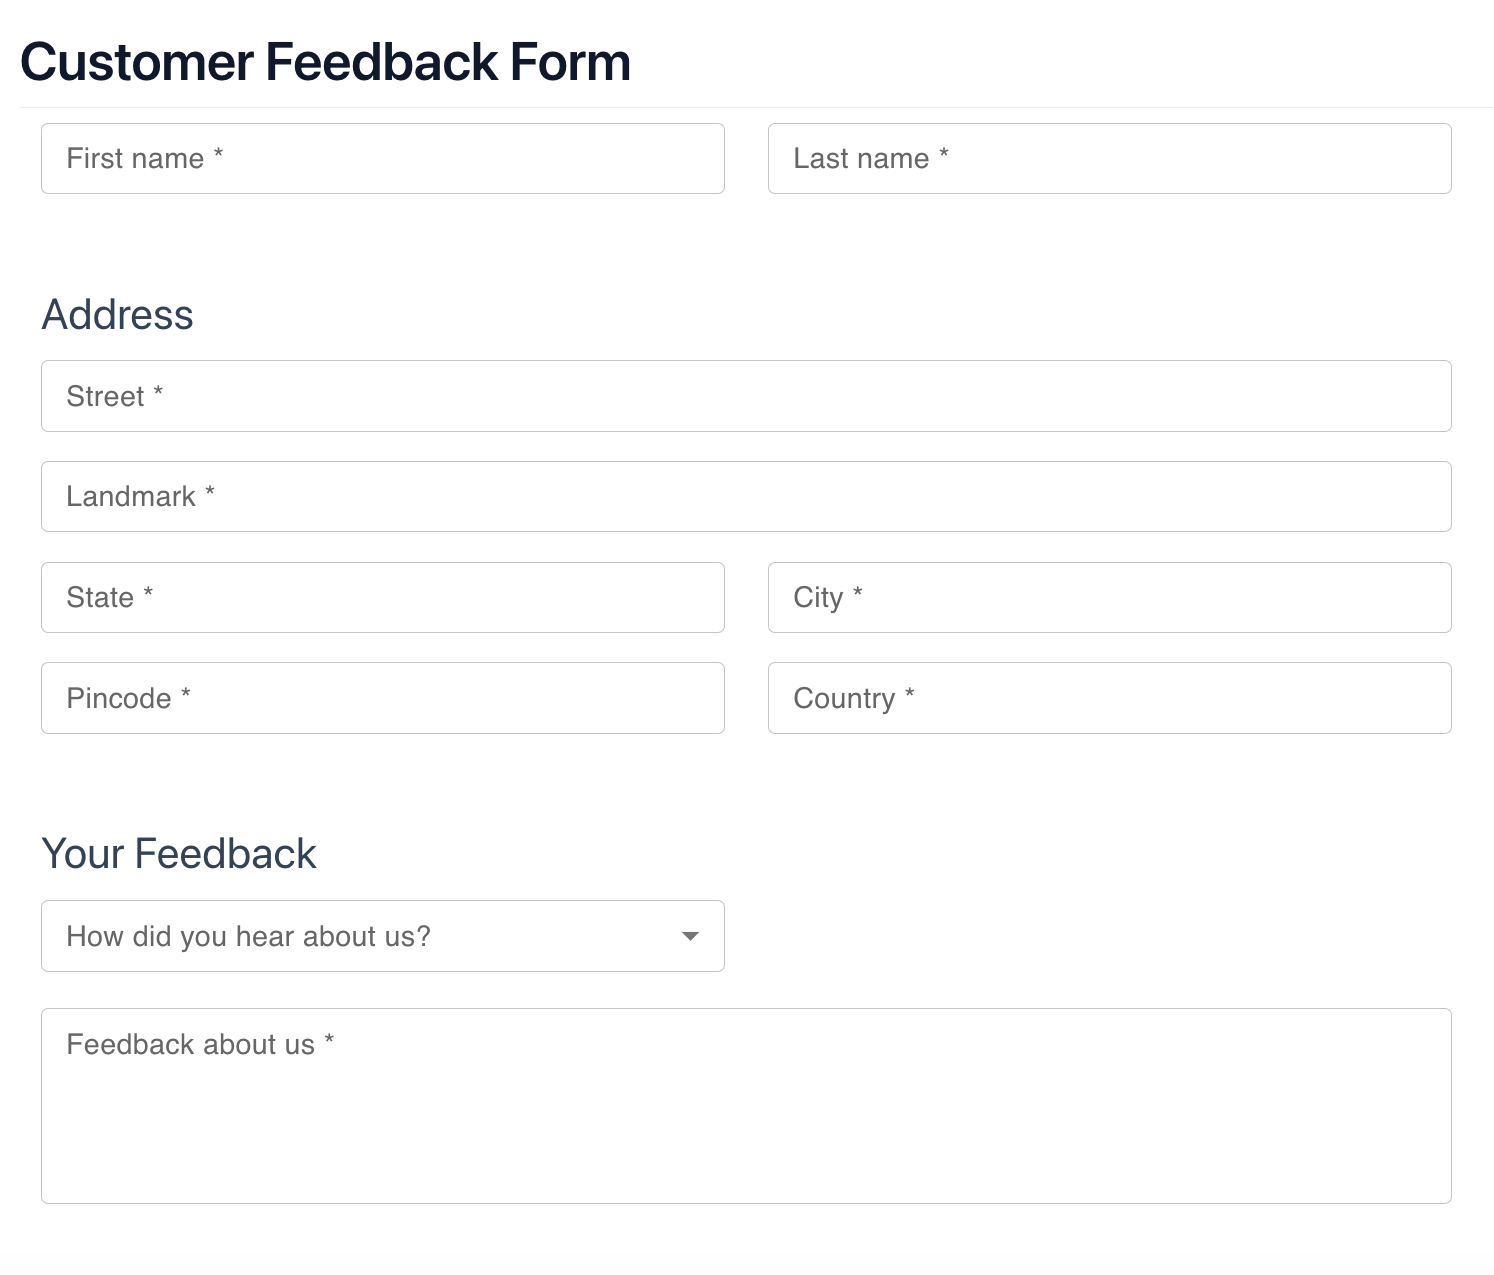Click the Street field placeholder text
1494x1275 pixels.
112,396
